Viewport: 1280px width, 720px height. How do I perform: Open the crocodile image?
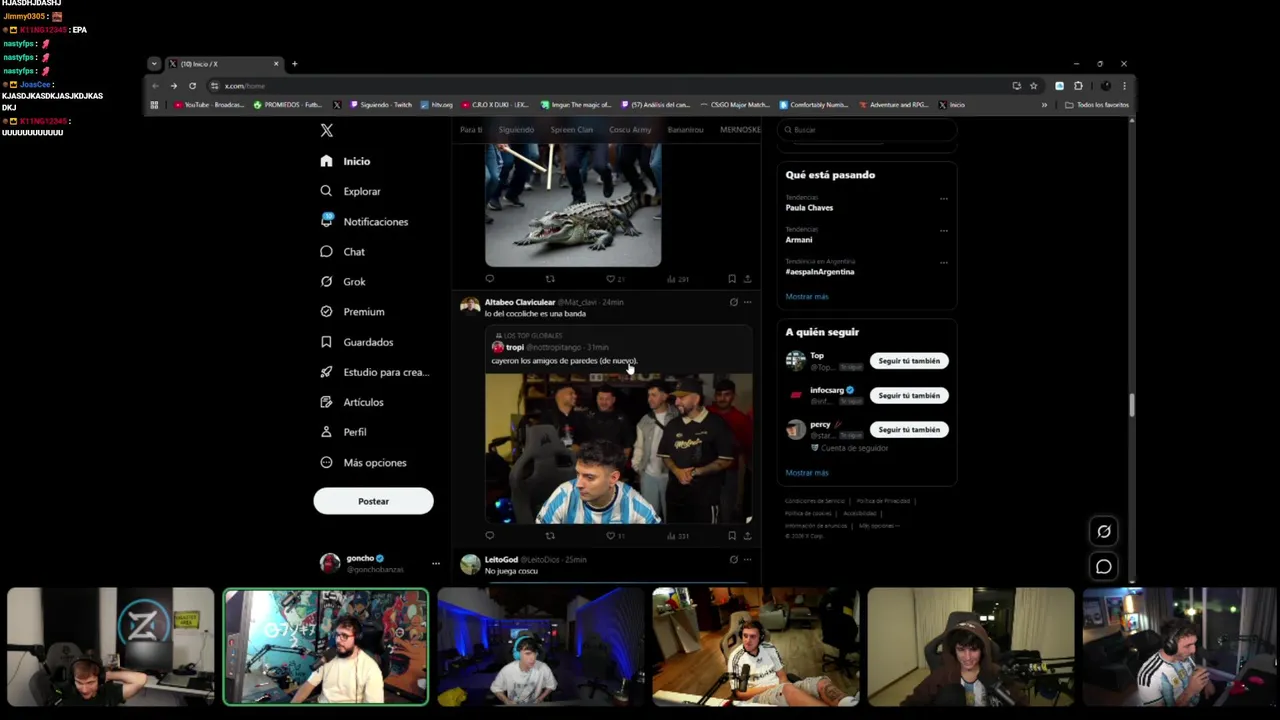[573, 205]
